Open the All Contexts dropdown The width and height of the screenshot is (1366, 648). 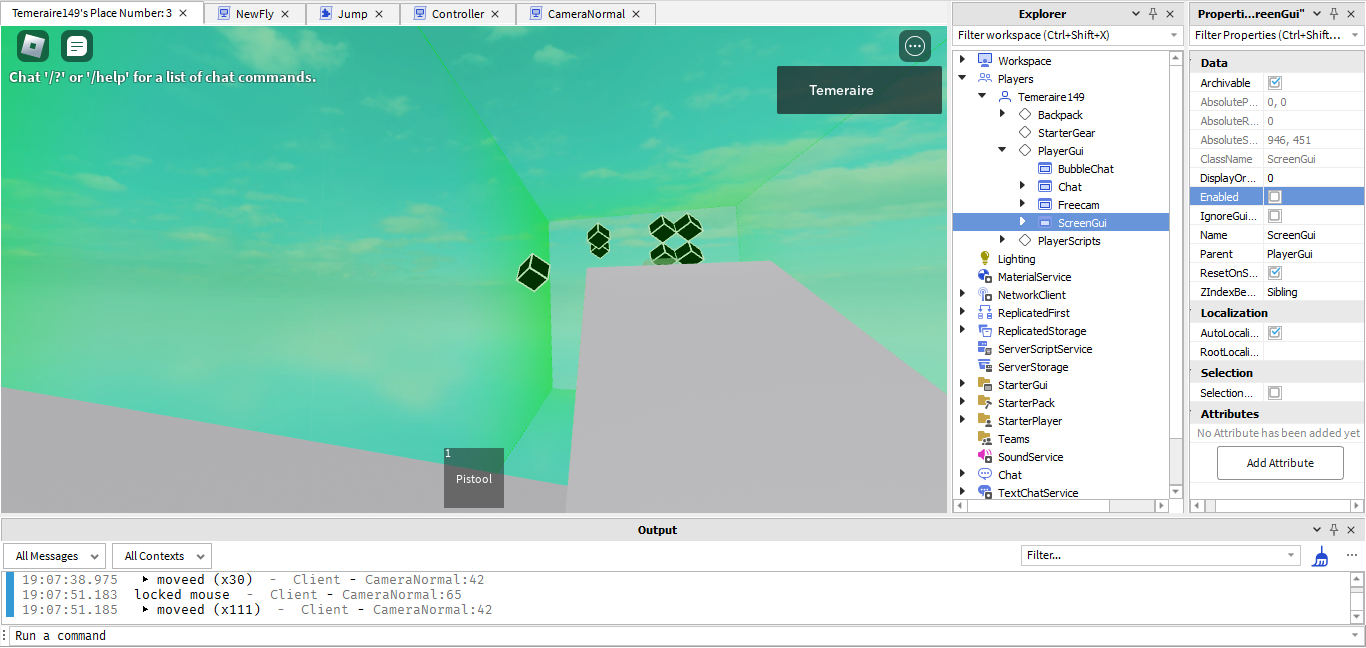[x=162, y=556]
